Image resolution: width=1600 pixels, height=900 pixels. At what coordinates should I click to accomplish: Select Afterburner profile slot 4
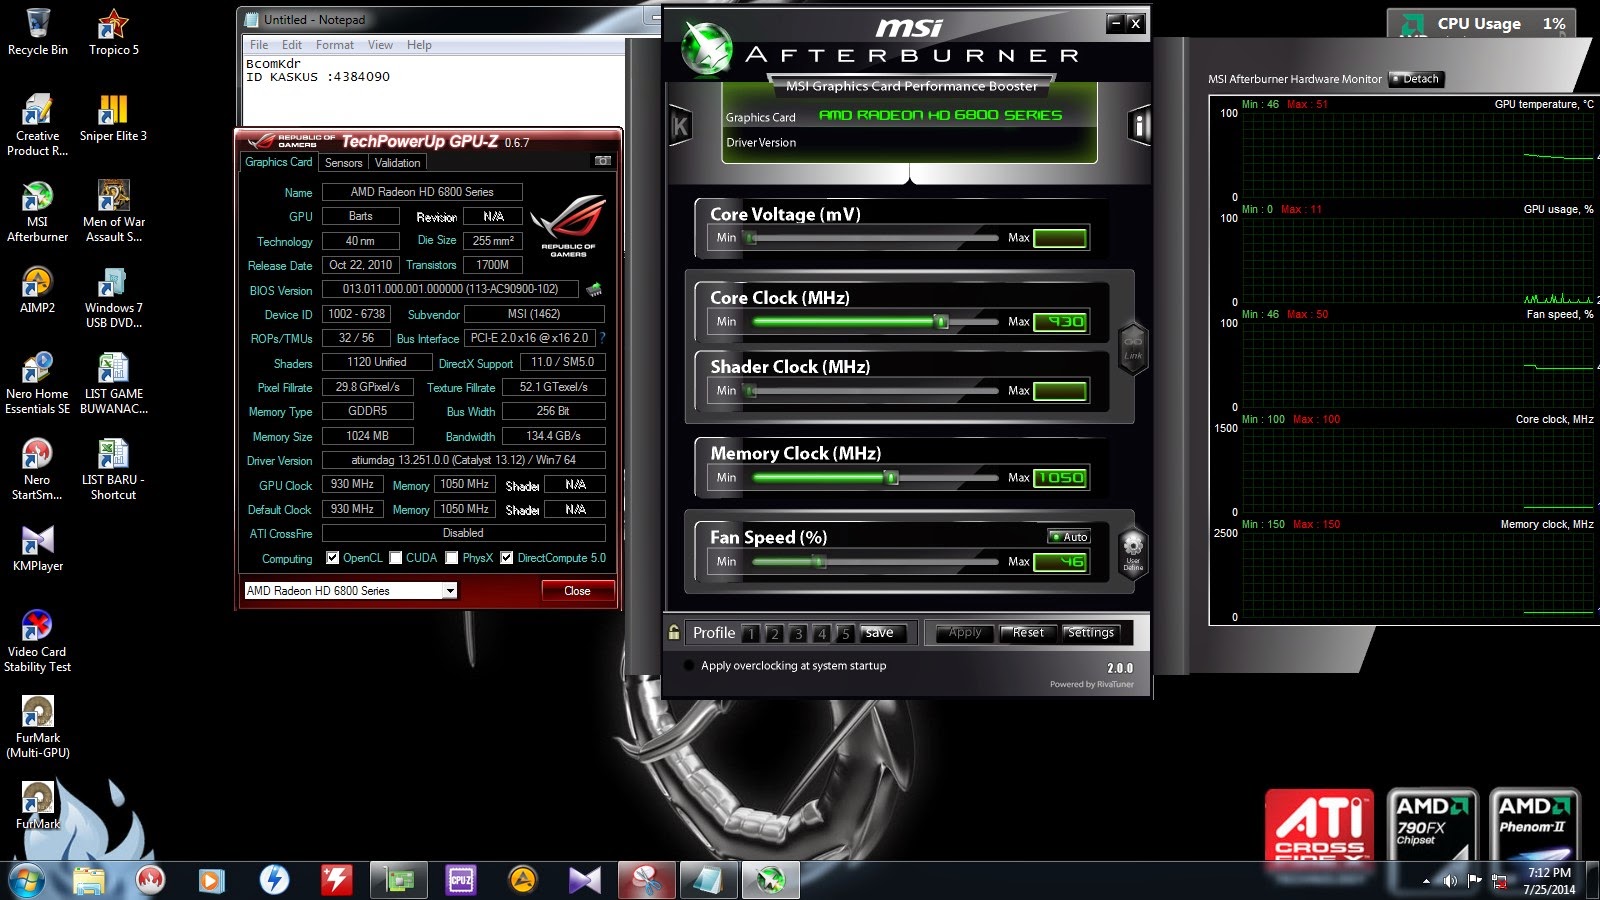coord(822,633)
